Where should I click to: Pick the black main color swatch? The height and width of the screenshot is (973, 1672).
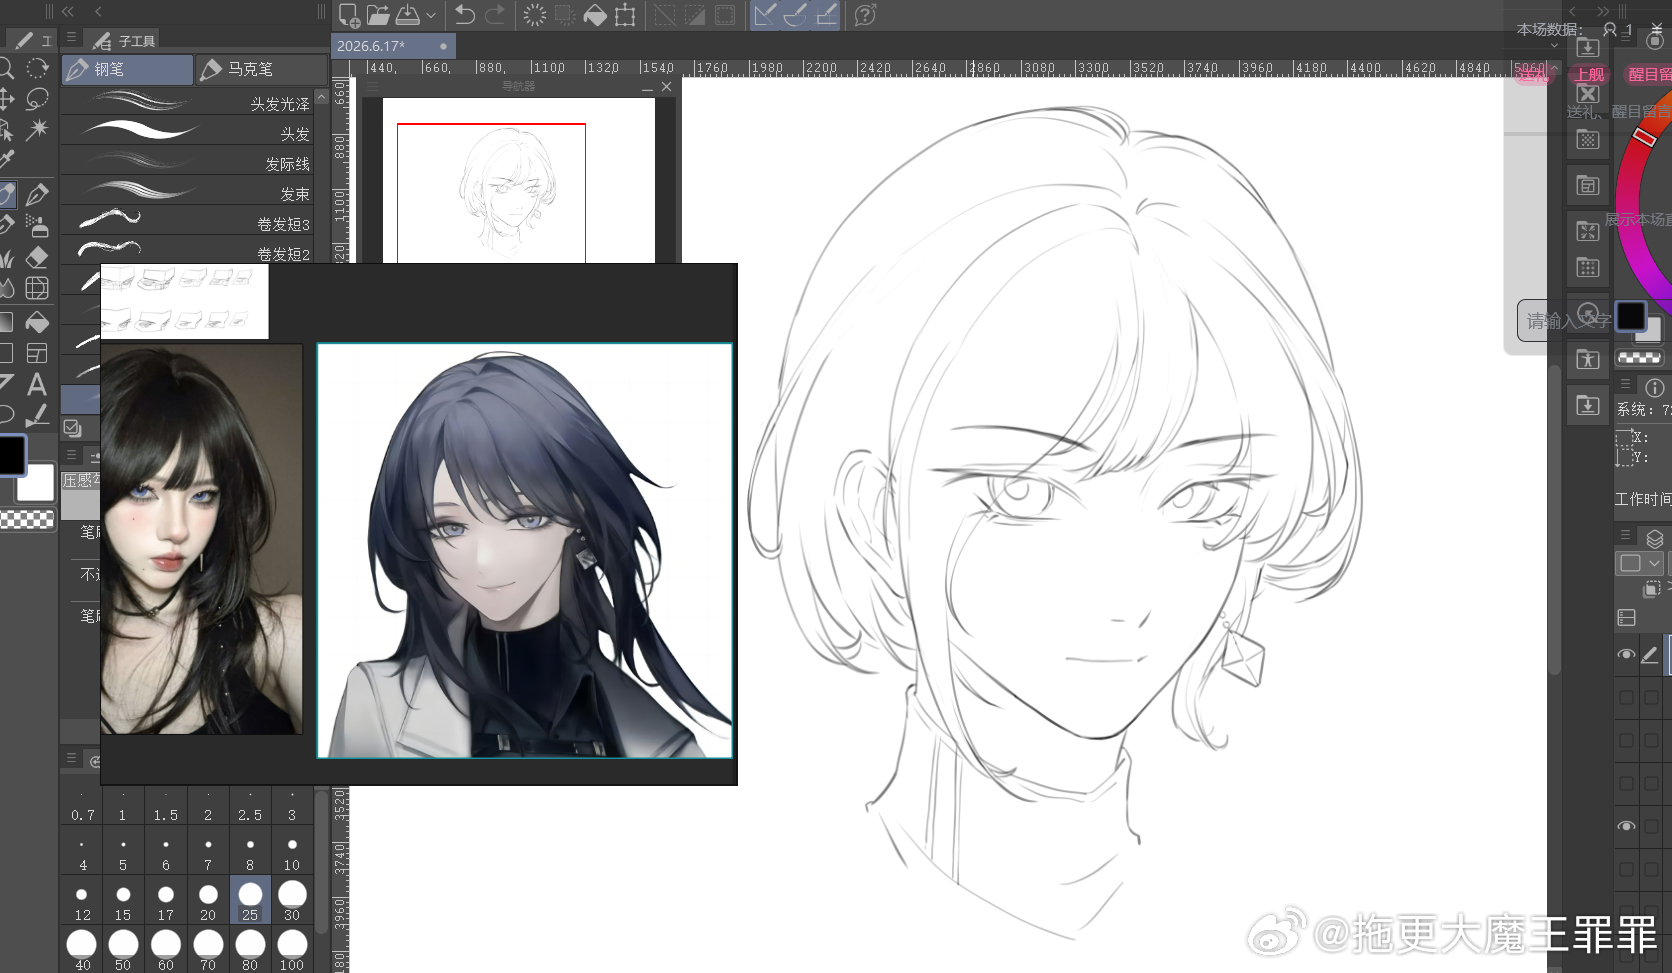point(10,455)
